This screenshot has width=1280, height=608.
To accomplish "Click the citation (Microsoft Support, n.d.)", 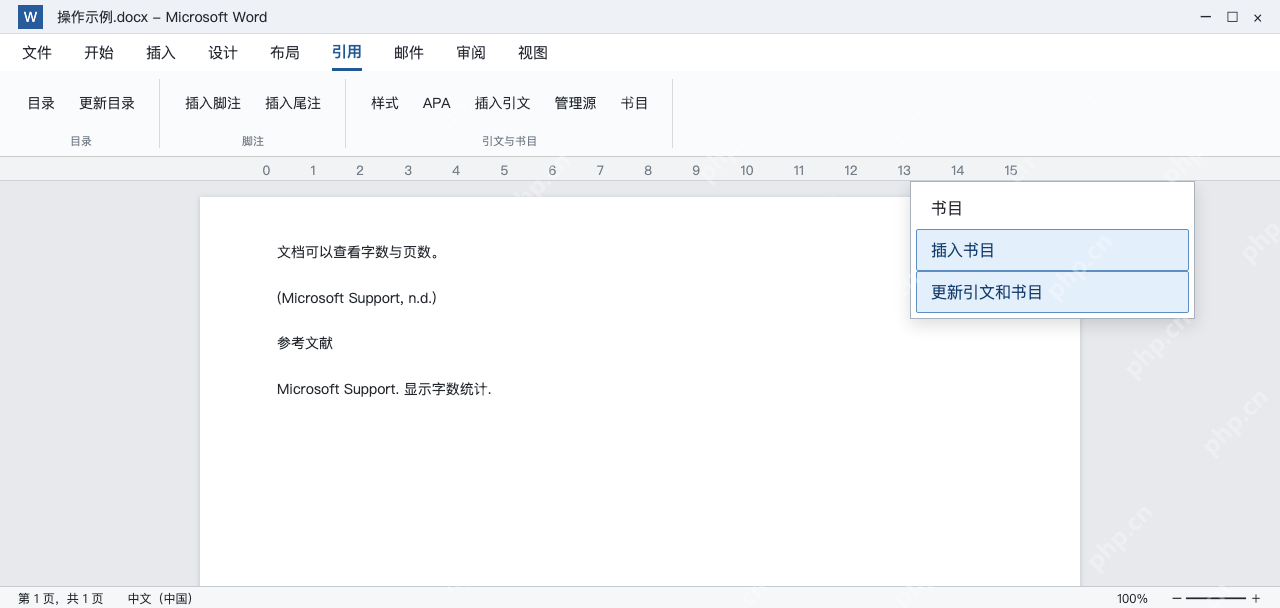I will [x=357, y=298].
